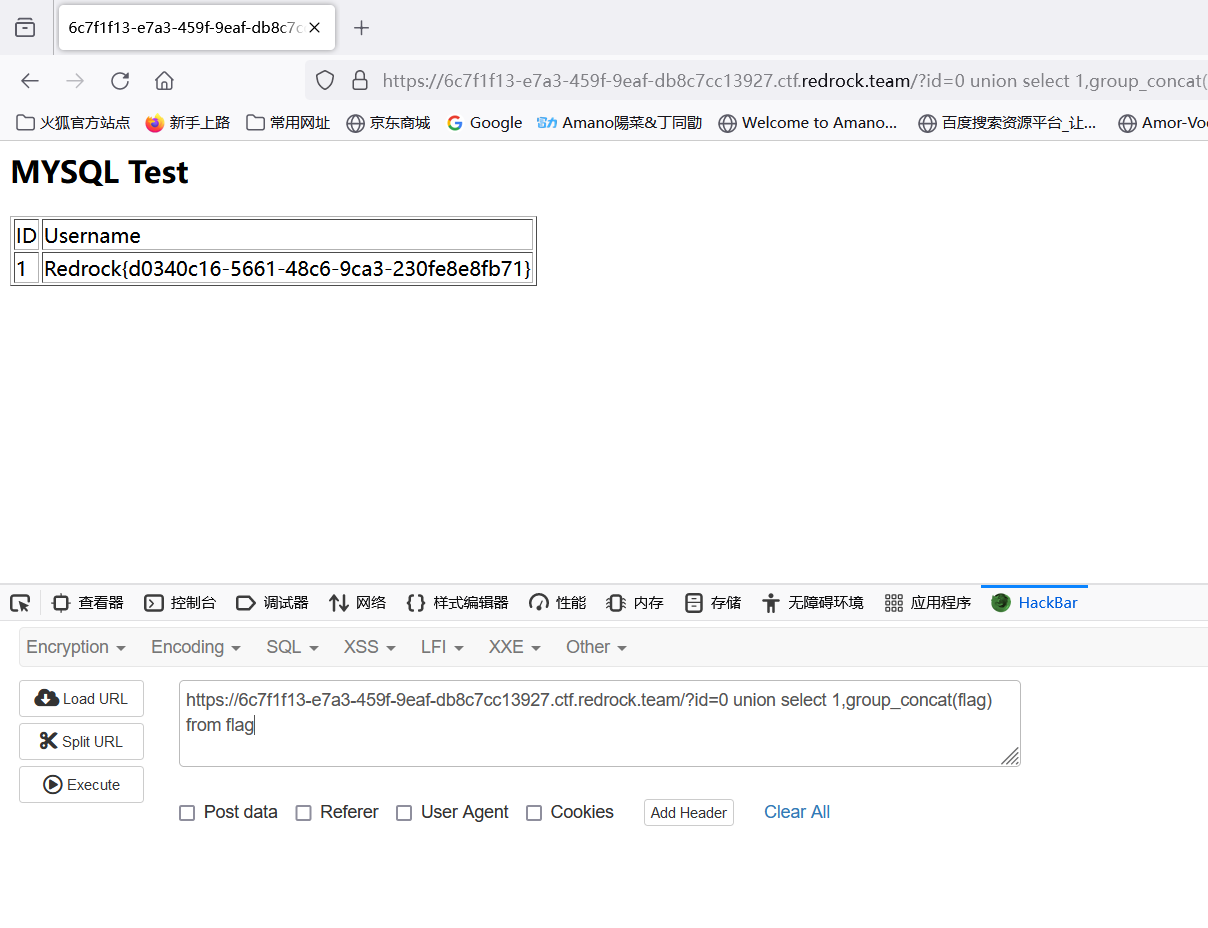Enable Post data checkbox

point(187,813)
